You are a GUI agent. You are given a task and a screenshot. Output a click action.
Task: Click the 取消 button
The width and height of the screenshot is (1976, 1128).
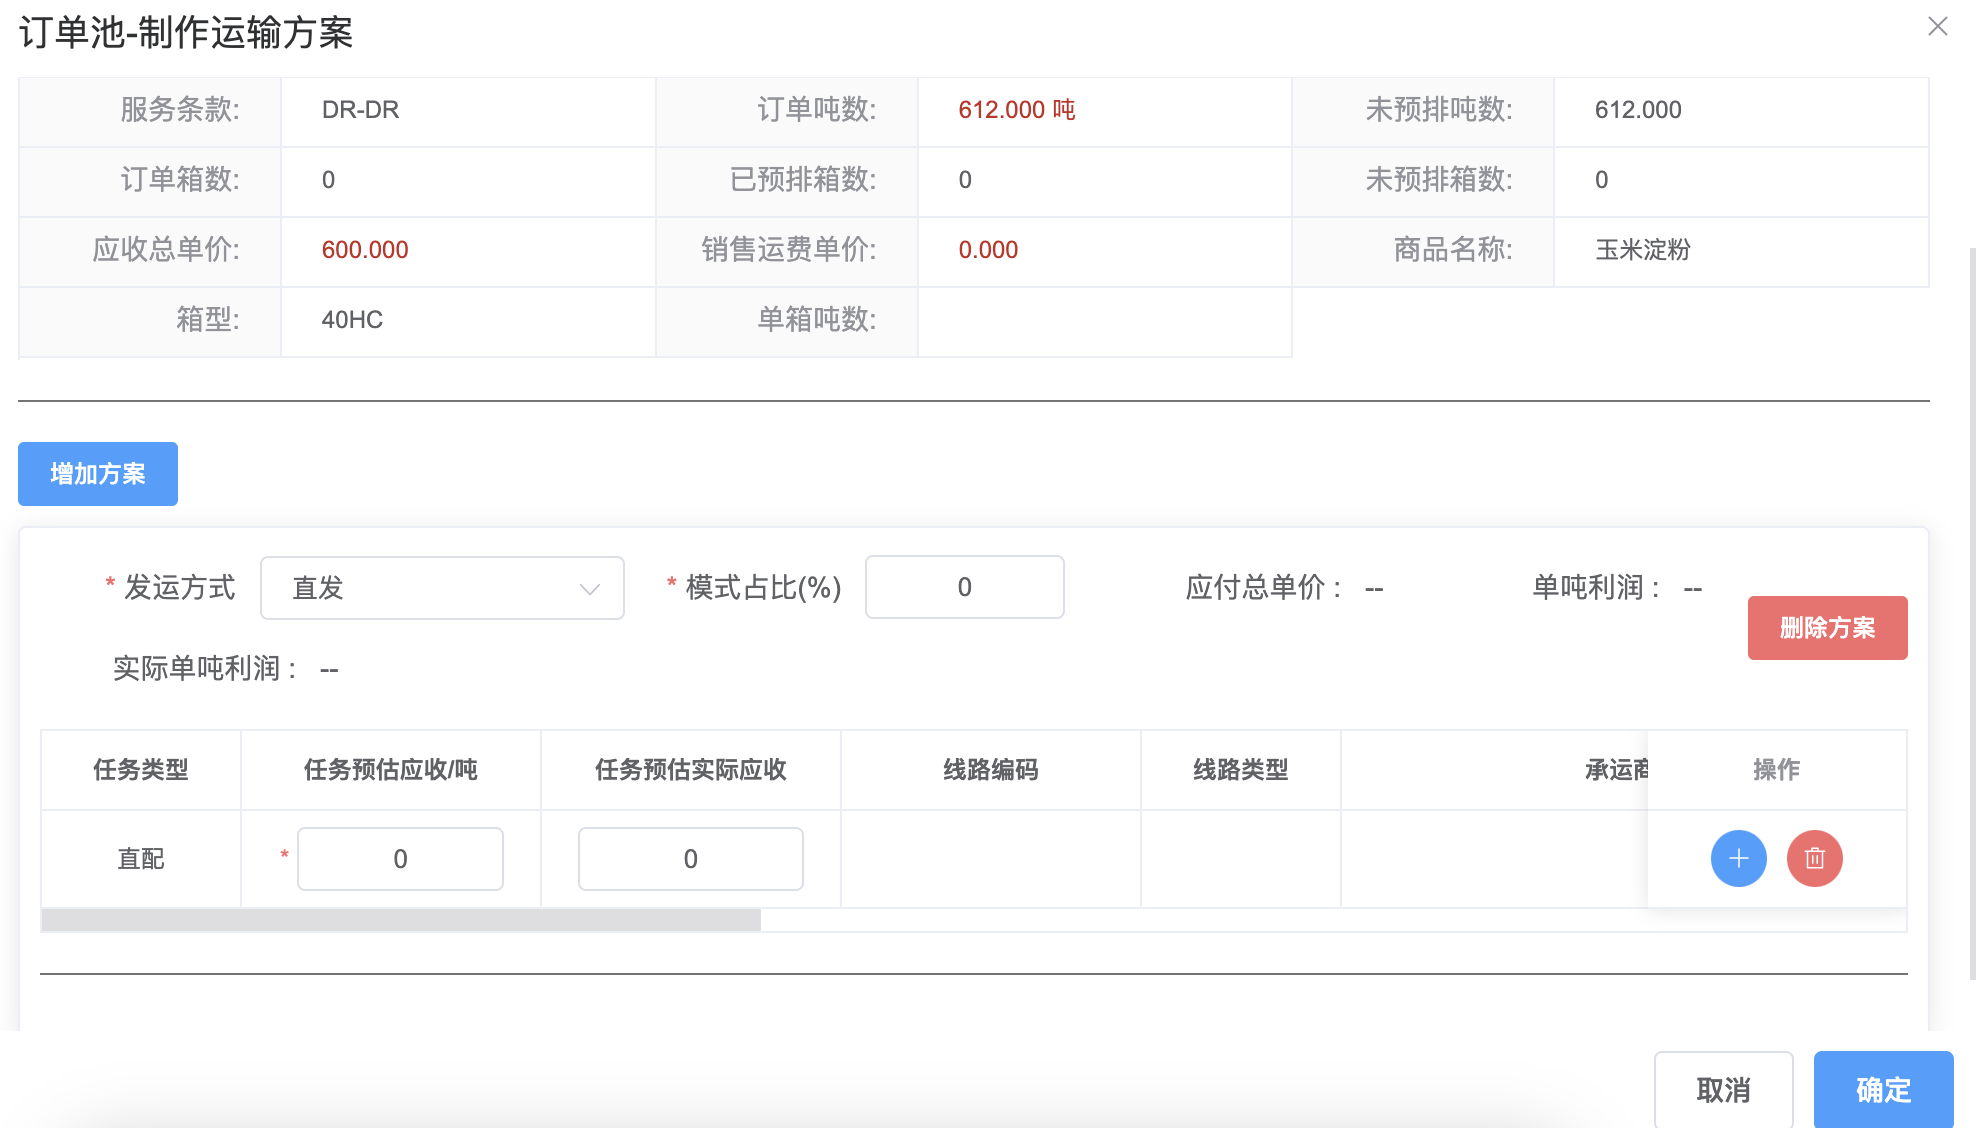[x=1723, y=1089]
